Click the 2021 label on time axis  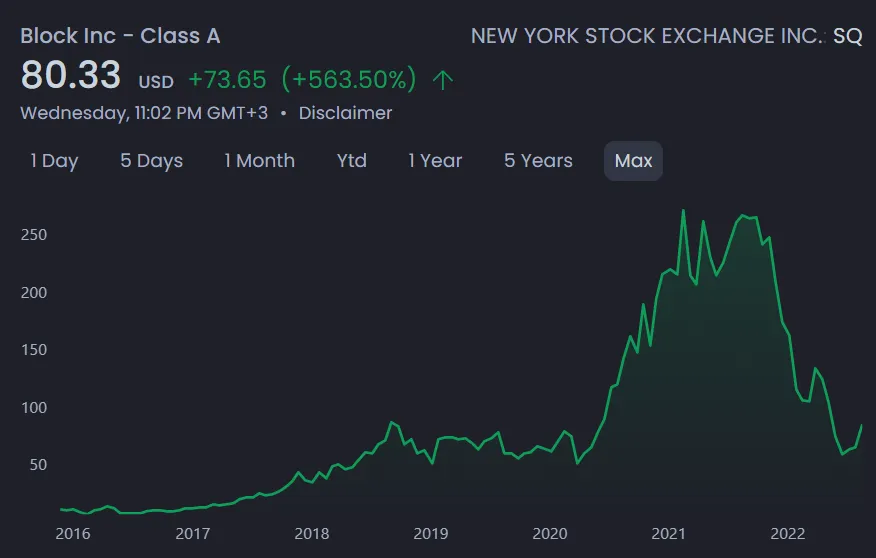point(668,534)
